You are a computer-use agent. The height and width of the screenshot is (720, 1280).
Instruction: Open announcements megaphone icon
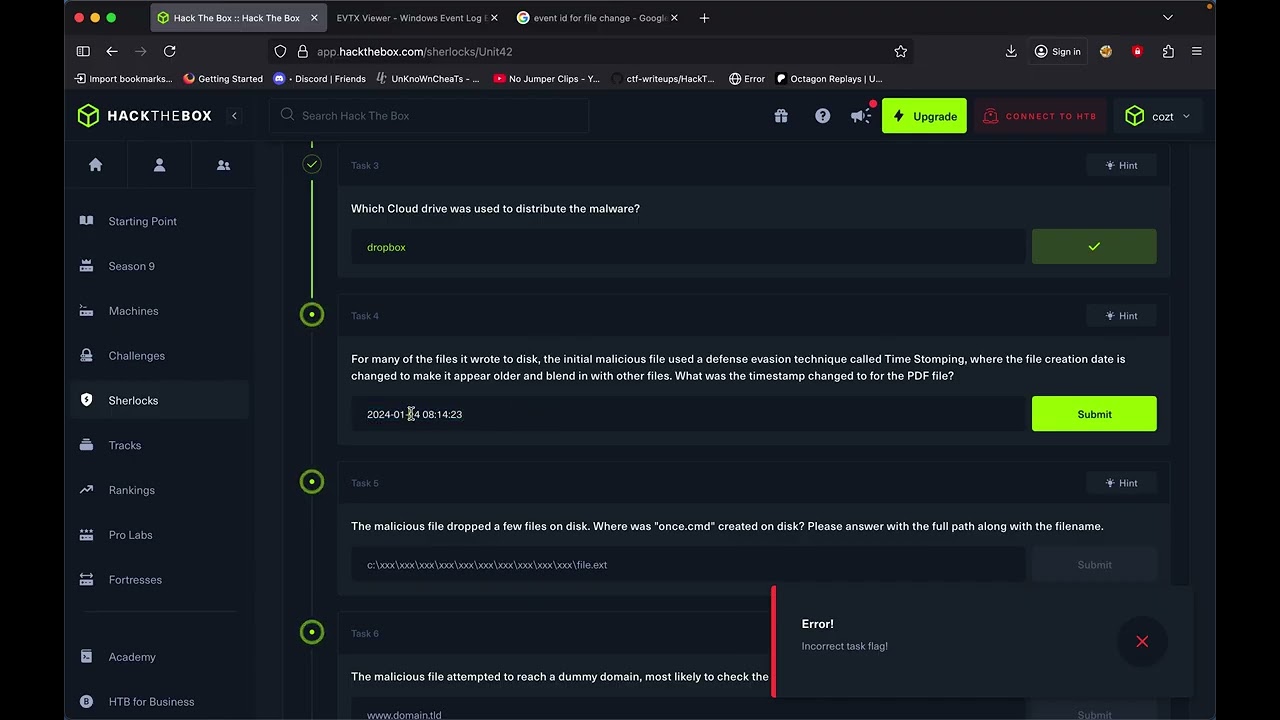coord(861,116)
